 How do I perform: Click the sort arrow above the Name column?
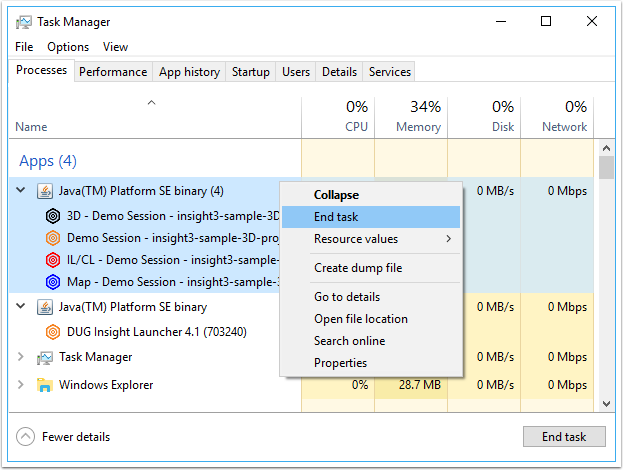pos(151,103)
